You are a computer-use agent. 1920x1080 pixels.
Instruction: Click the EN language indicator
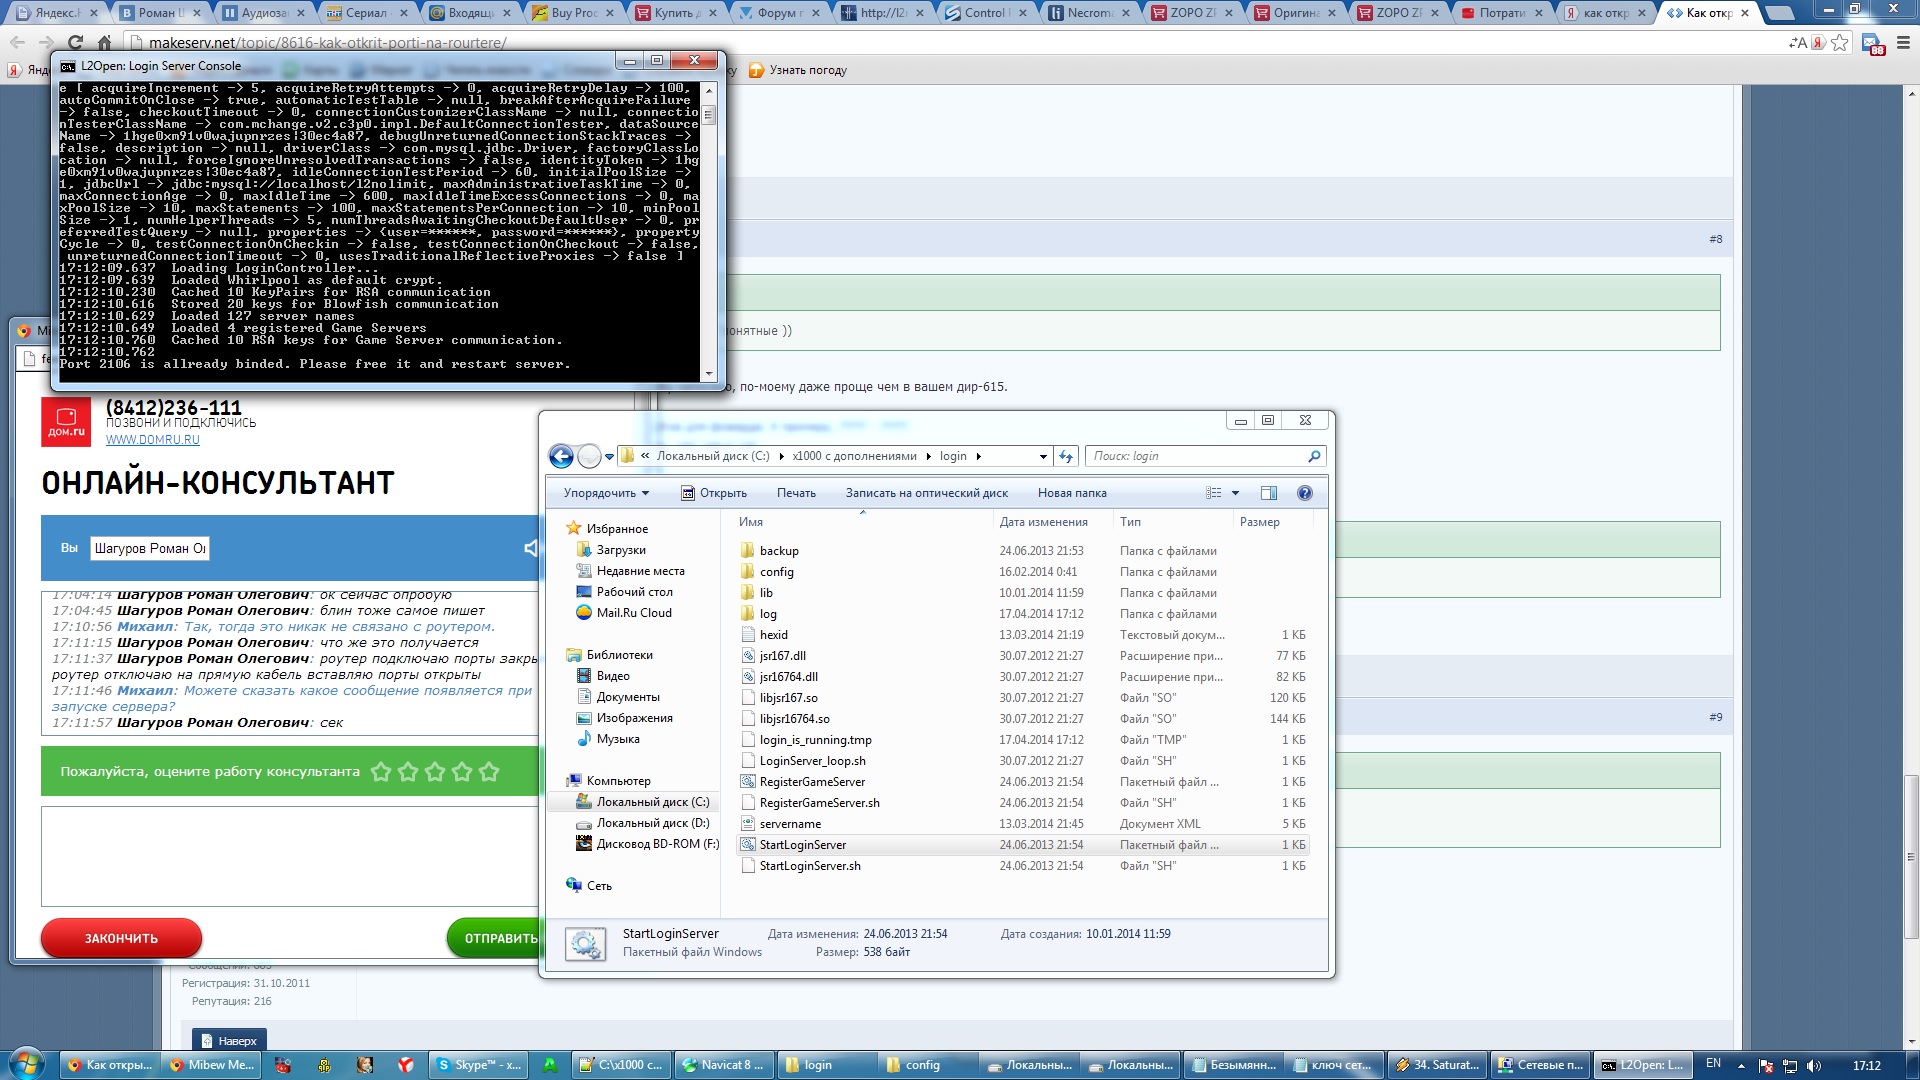(1713, 1064)
